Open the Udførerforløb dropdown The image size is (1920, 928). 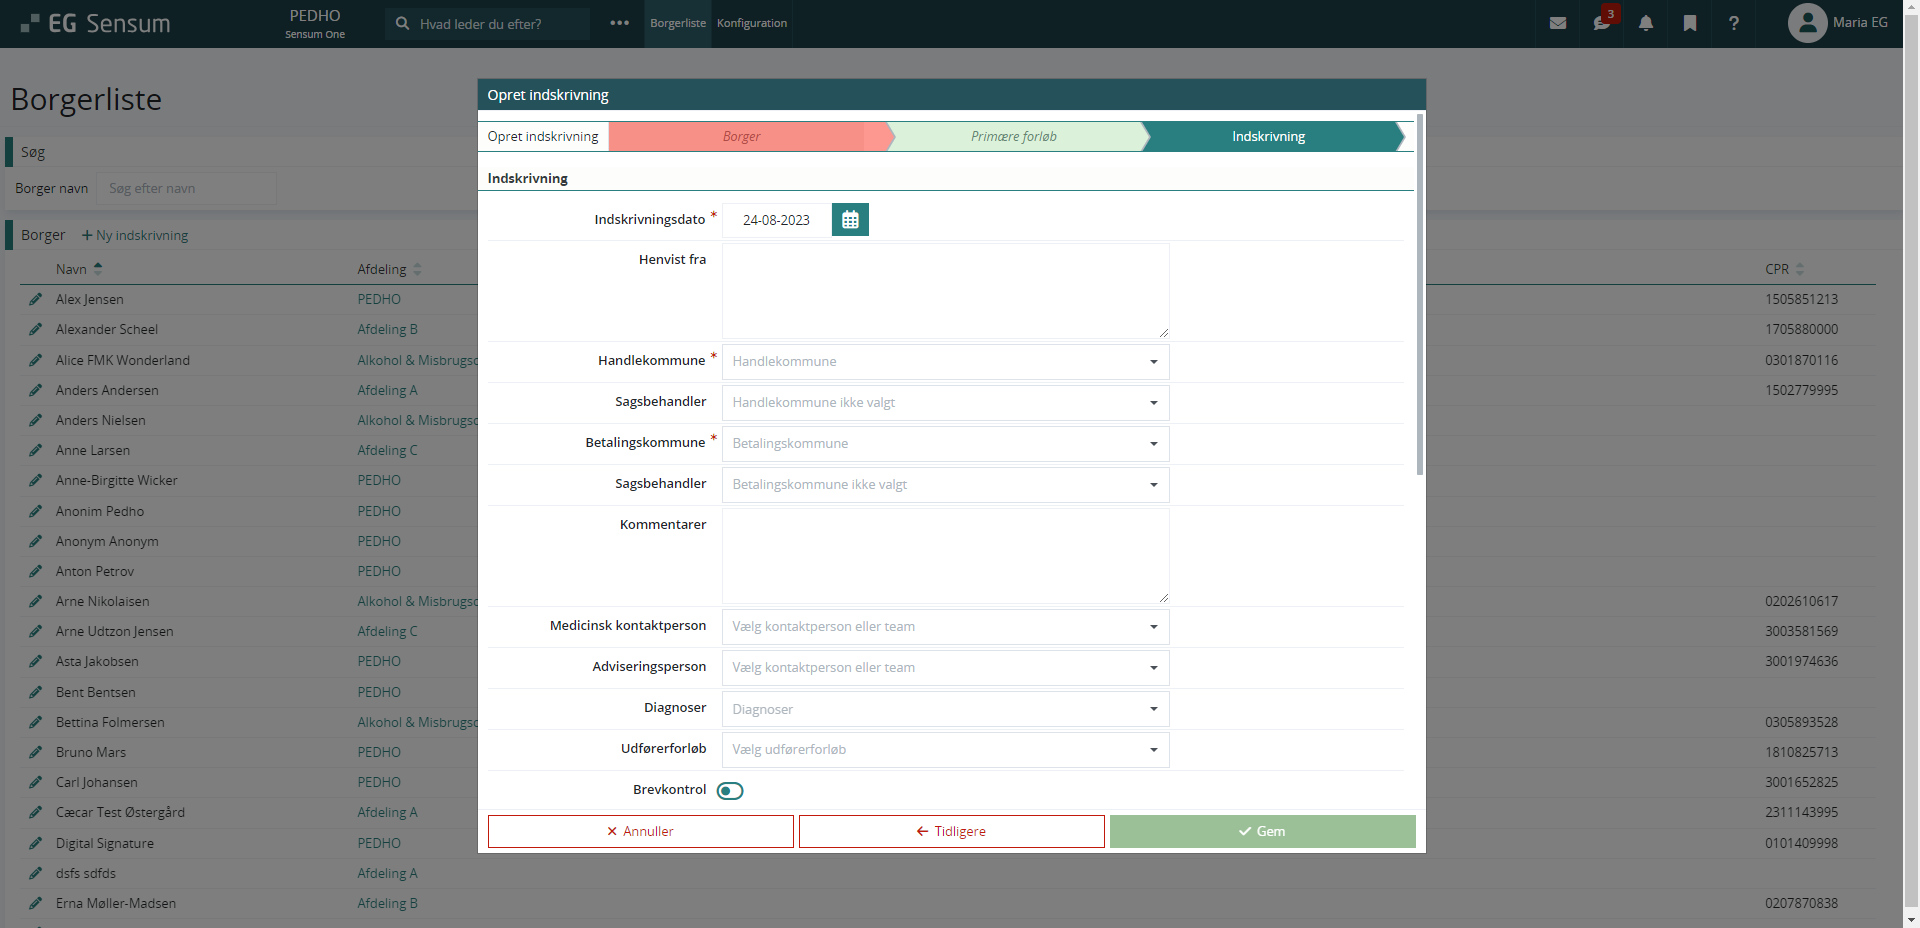945,750
